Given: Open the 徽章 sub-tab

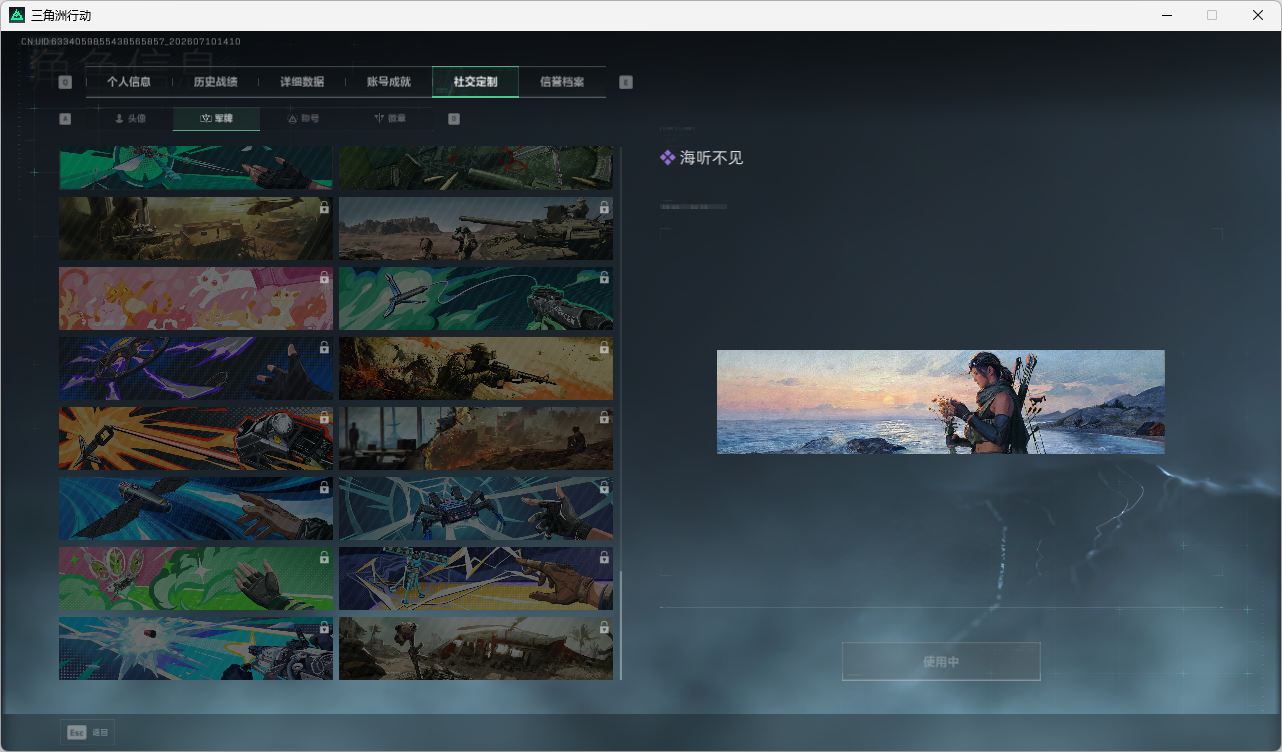Looking at the screenshot, I should (x=390, y=119).
